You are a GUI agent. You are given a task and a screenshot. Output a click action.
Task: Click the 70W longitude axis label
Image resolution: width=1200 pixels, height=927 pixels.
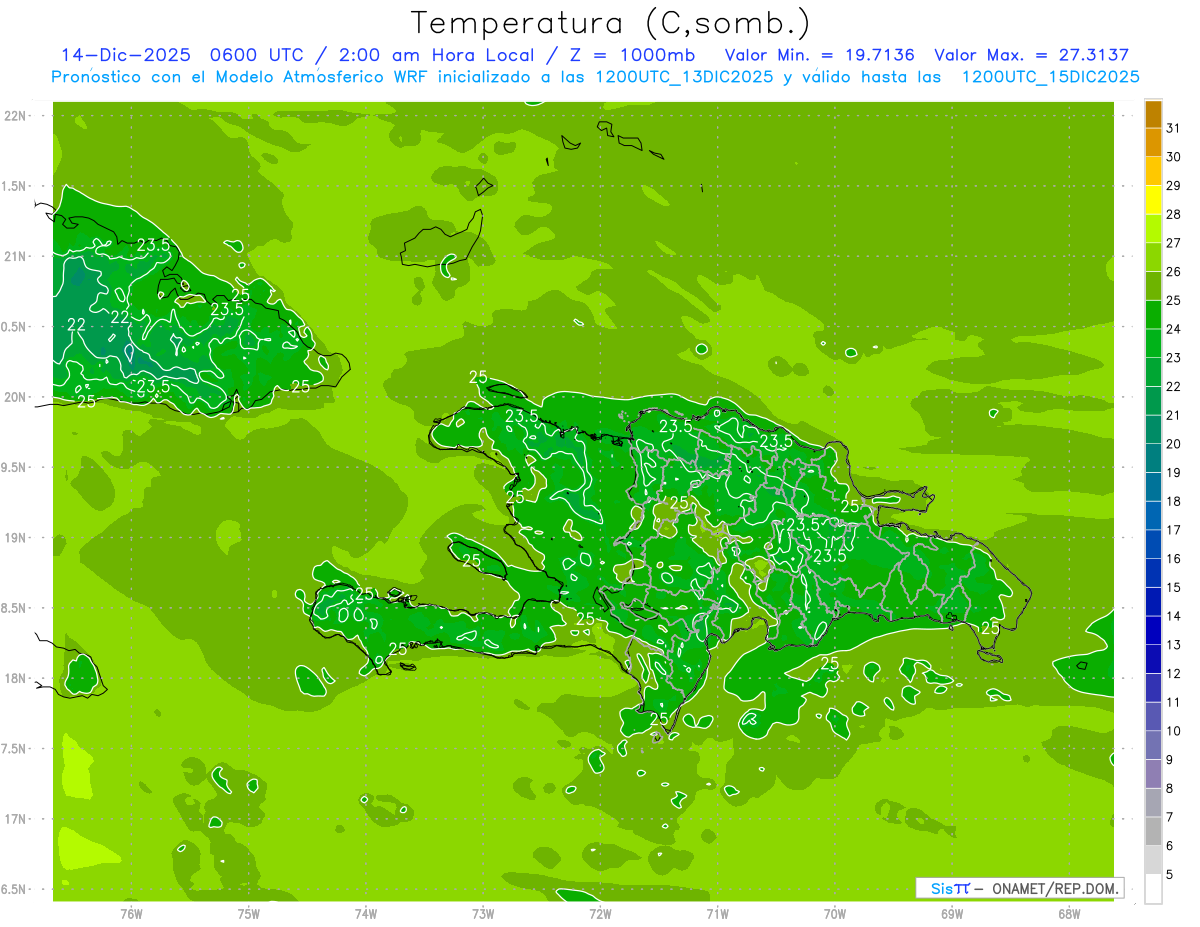835,914
